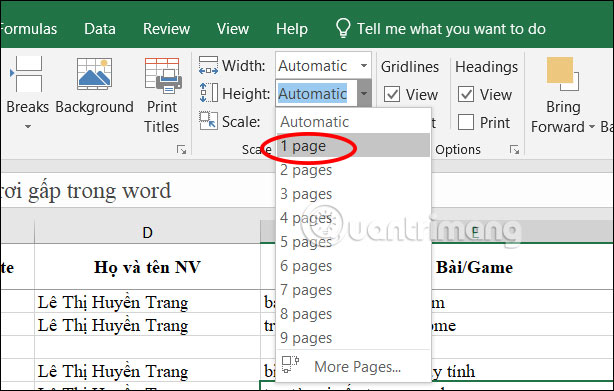Choose 7 pages height option
Viewport: 614px width, 391px height.
353,290
